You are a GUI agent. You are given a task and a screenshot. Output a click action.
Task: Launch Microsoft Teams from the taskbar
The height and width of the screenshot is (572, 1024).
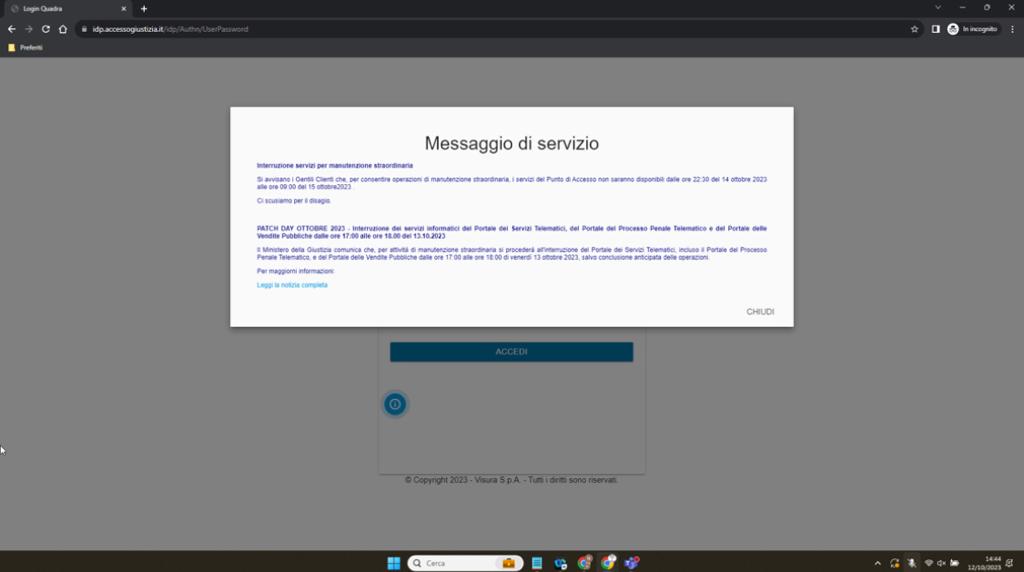pos(631,563)
